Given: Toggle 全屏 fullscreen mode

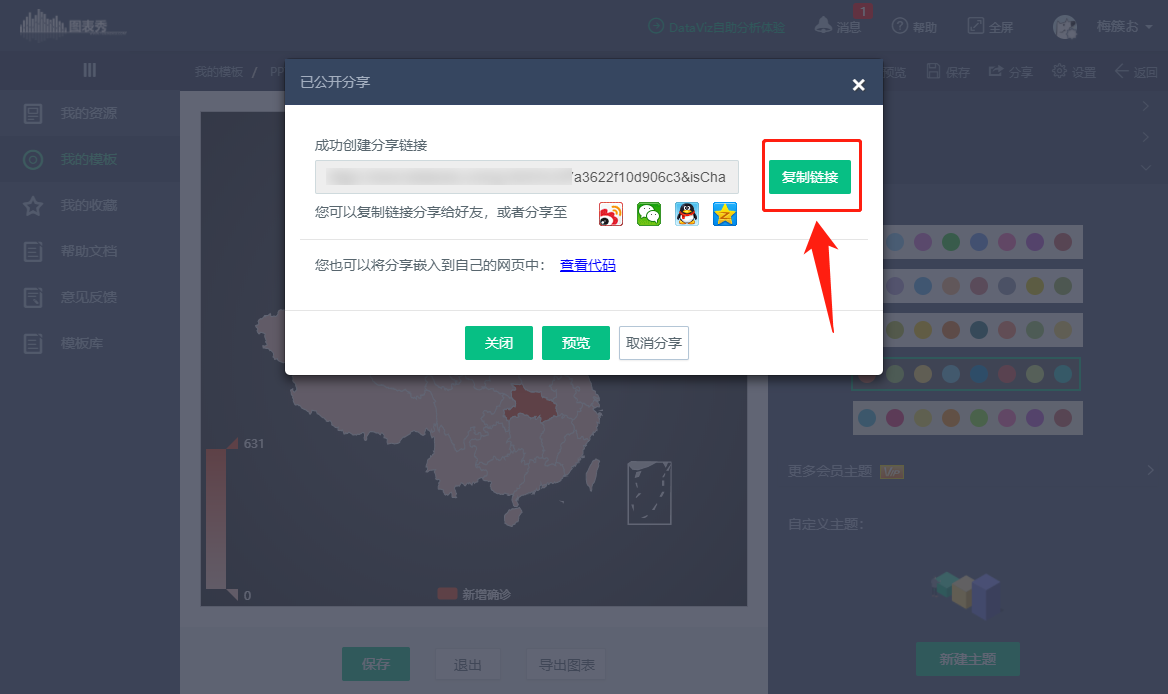Looking at the screenshot, I should click(990, 27).
